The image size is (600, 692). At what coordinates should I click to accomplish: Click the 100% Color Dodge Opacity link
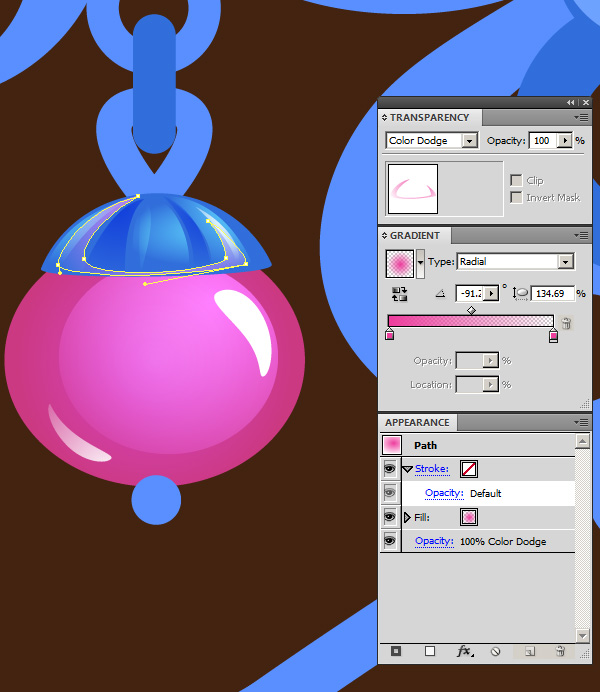[434, 541]
